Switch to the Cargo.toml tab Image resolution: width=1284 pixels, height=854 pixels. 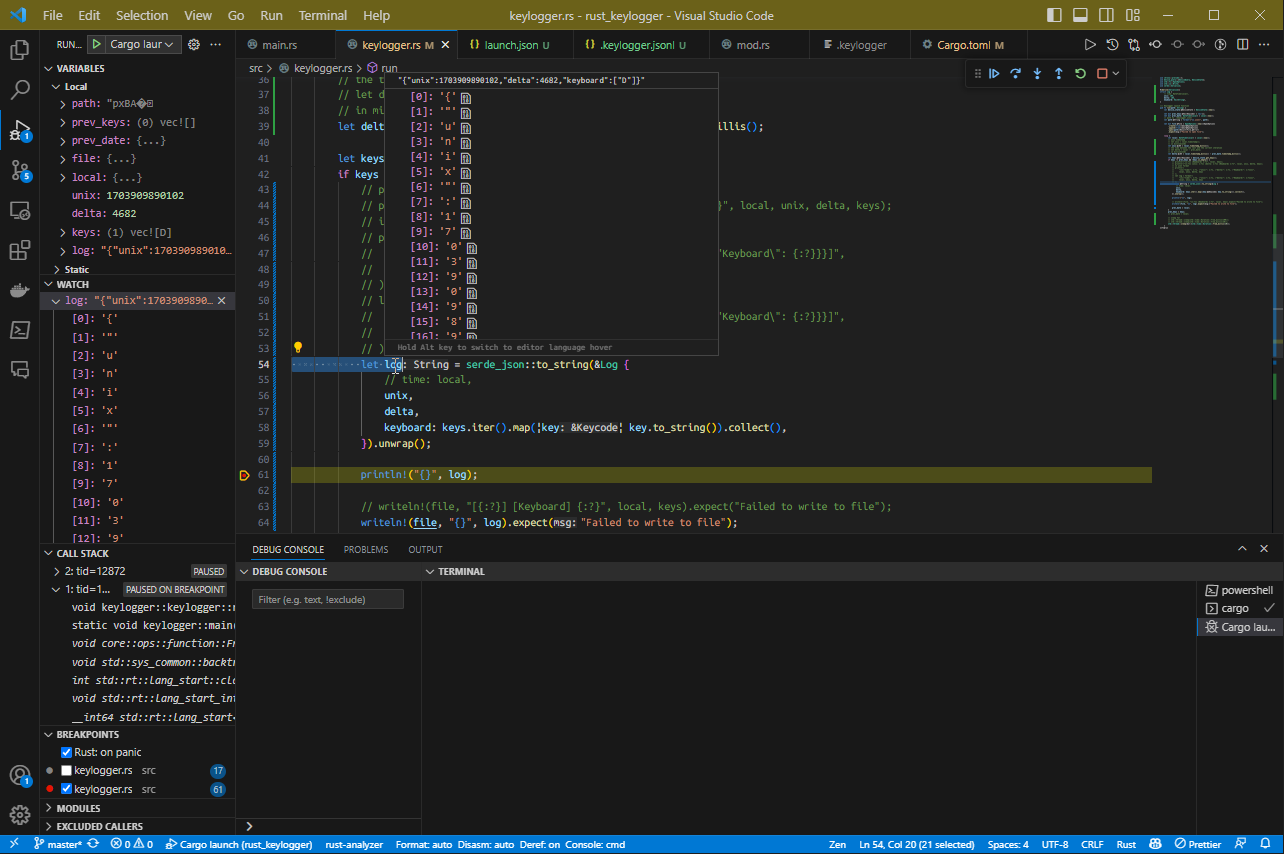pyautogui.click(x=963, y=44)
